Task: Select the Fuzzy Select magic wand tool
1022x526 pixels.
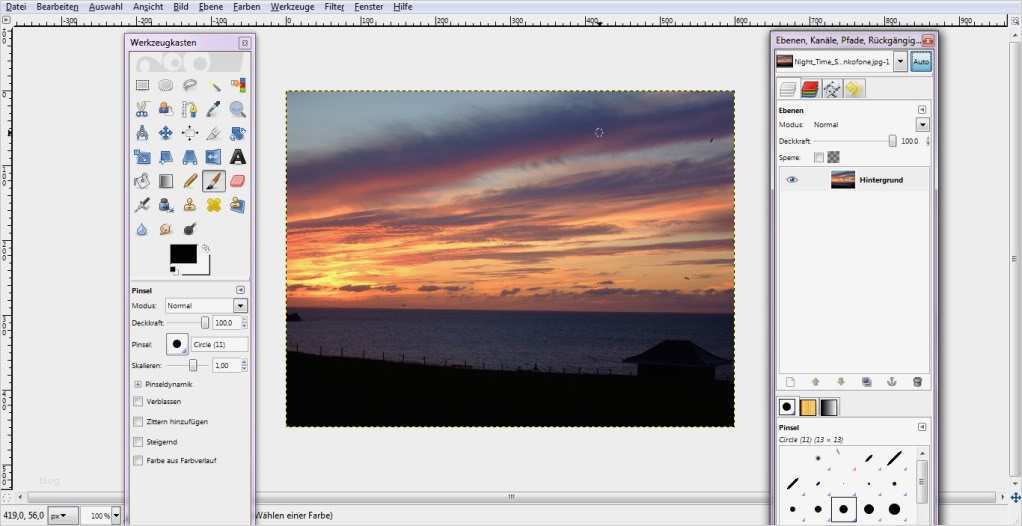Action: click(x=214, y=85)
